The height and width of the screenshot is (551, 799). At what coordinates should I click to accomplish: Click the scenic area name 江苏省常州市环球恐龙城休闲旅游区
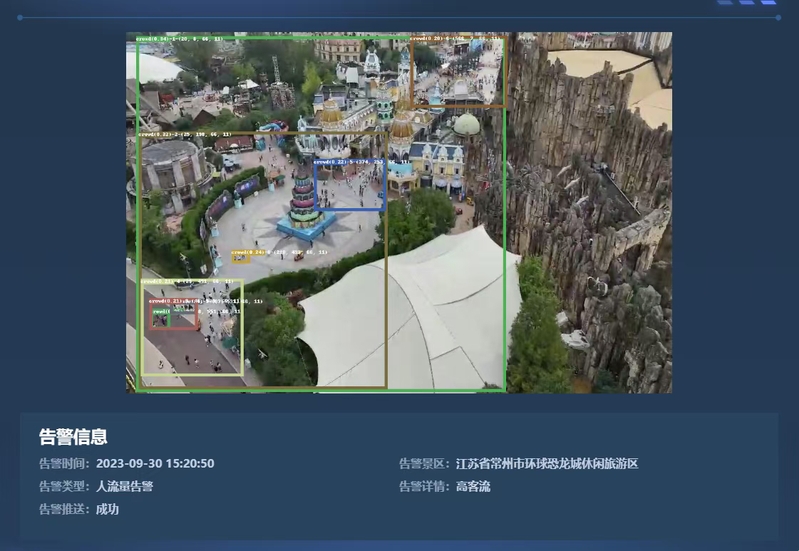tap(546, 464)
